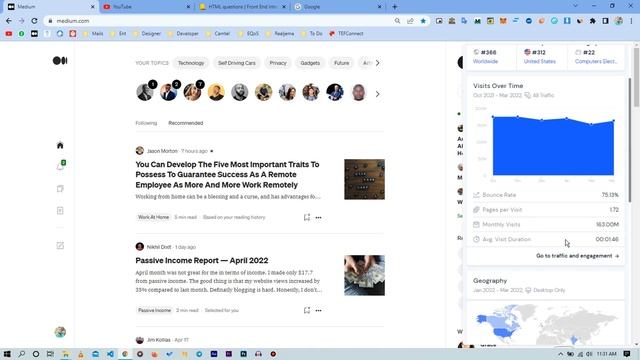Viewport: 640px width, 360px height.
Task: Switch to the Recommended tab
Action: 186,123
